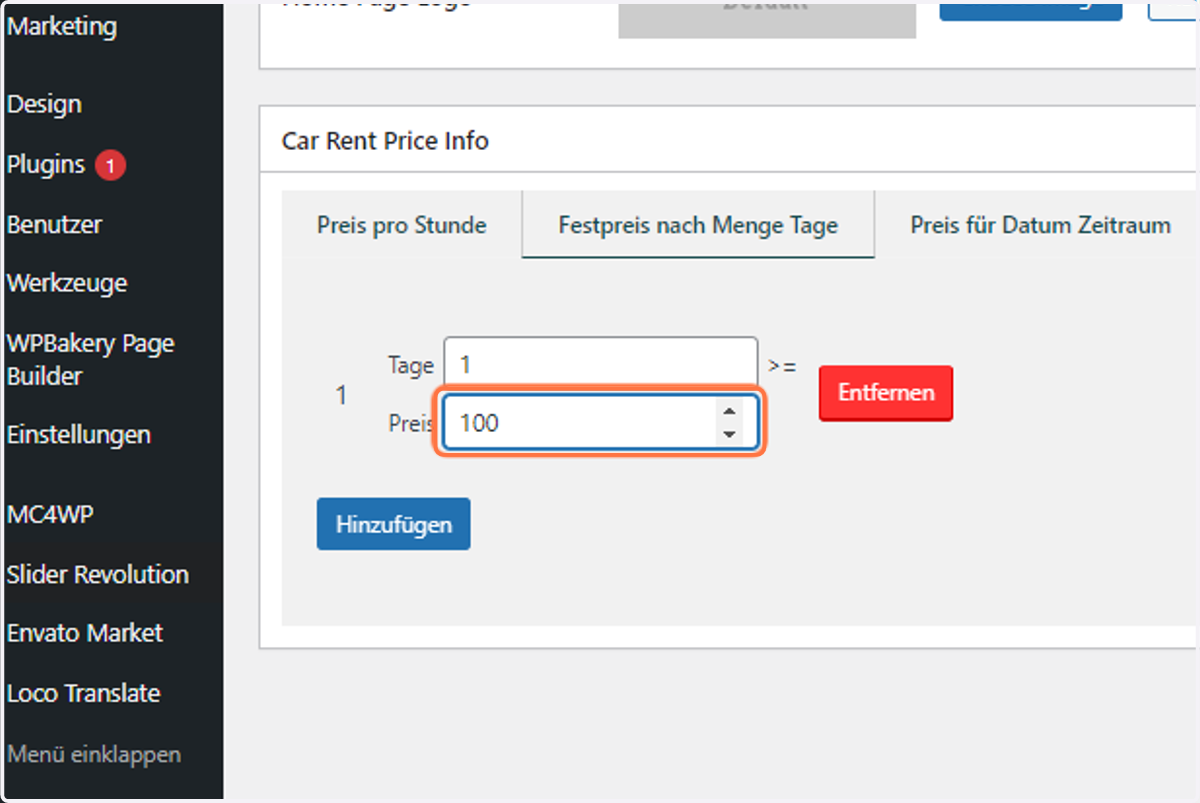Click the grayed Default logo placeholder
The width and height of the screenshot is (1200, 803).
point(767,19)
